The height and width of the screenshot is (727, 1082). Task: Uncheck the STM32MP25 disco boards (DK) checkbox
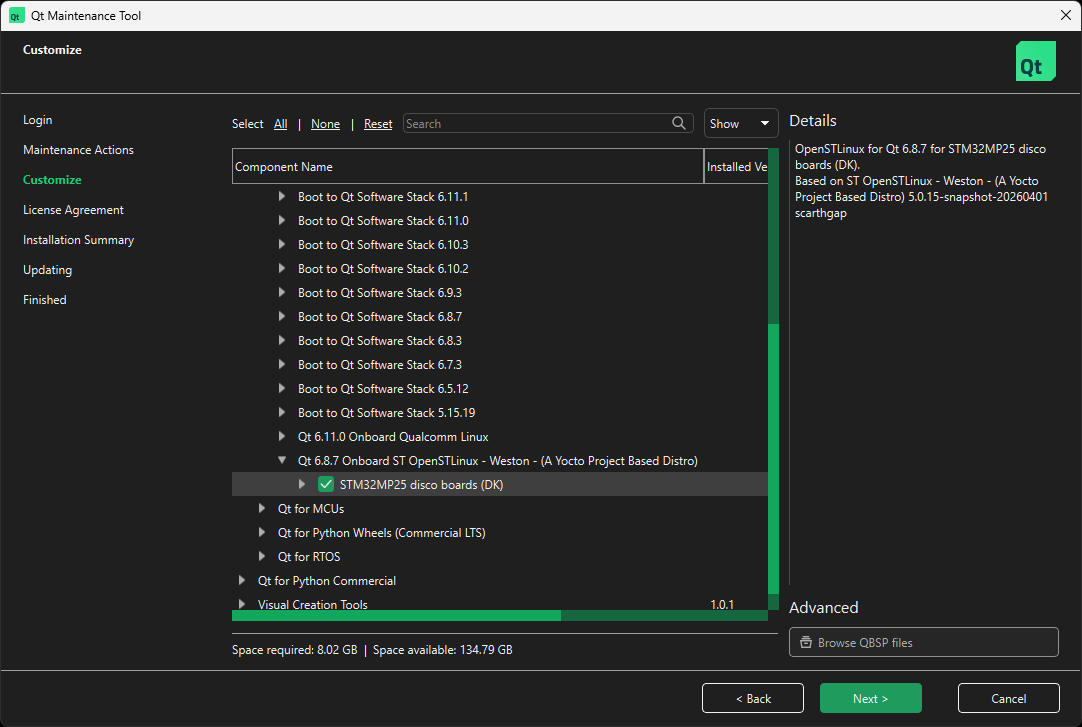pyautogui.click(x=326, y=484)
